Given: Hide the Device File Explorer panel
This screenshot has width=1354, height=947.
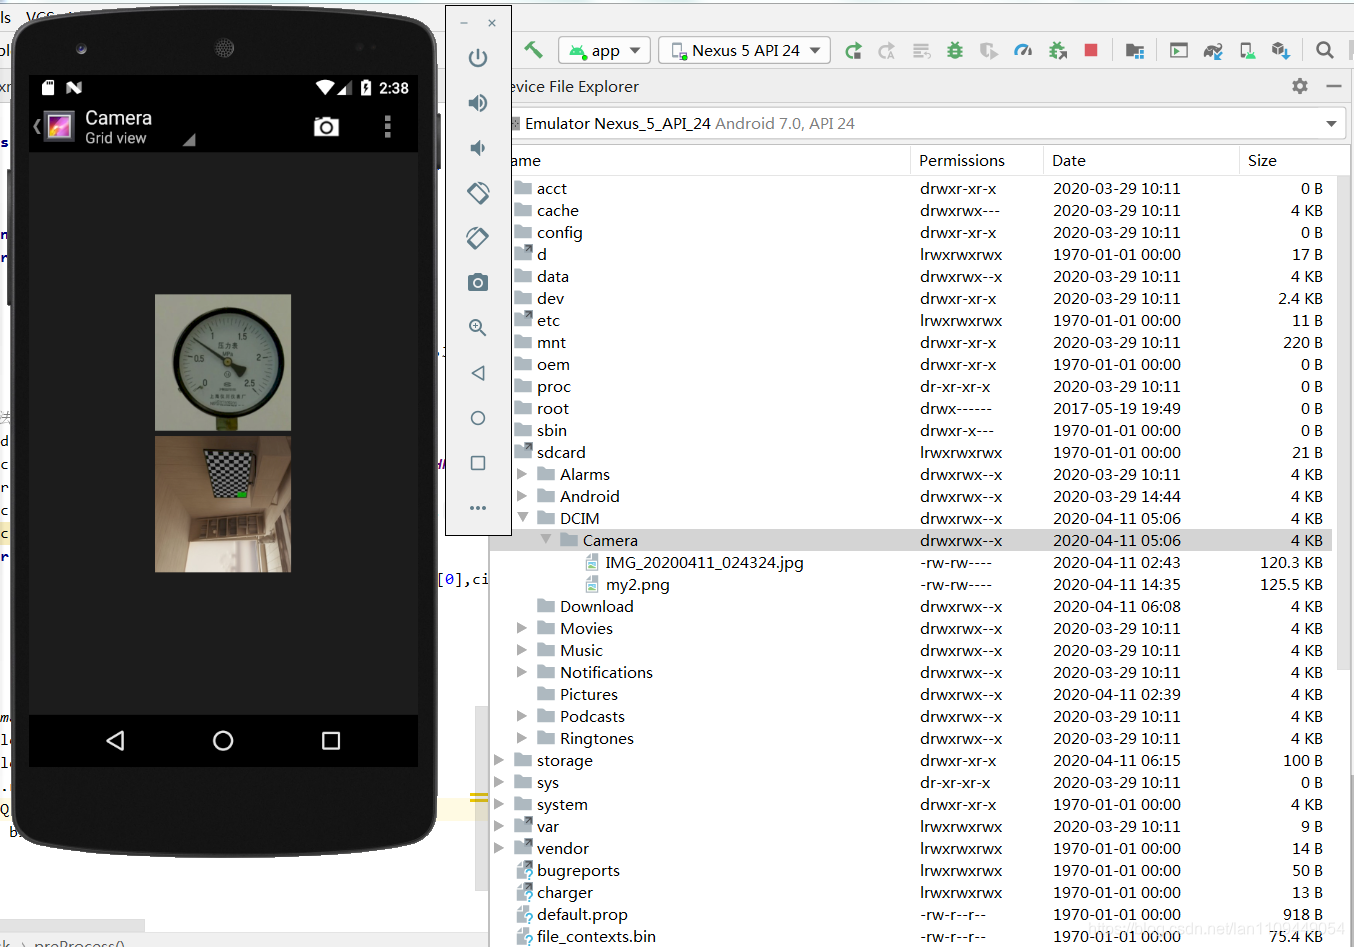Looking at the screenshot, I should click(1334, 86).
